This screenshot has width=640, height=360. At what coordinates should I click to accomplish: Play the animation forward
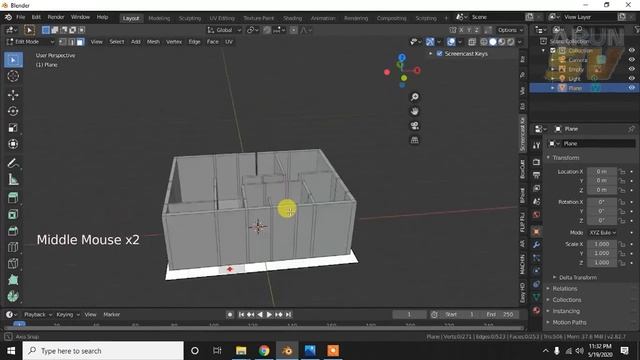[x=269, y=314]
